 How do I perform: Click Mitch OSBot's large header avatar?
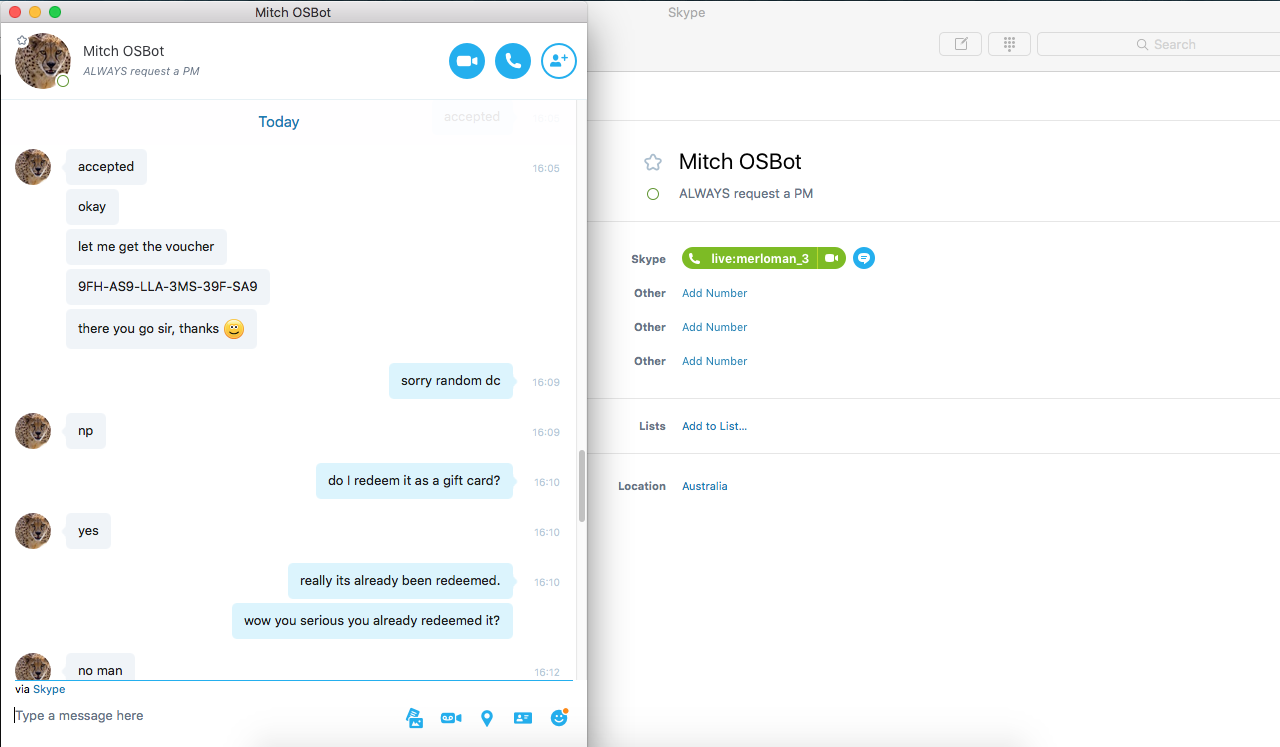[43, 61]
